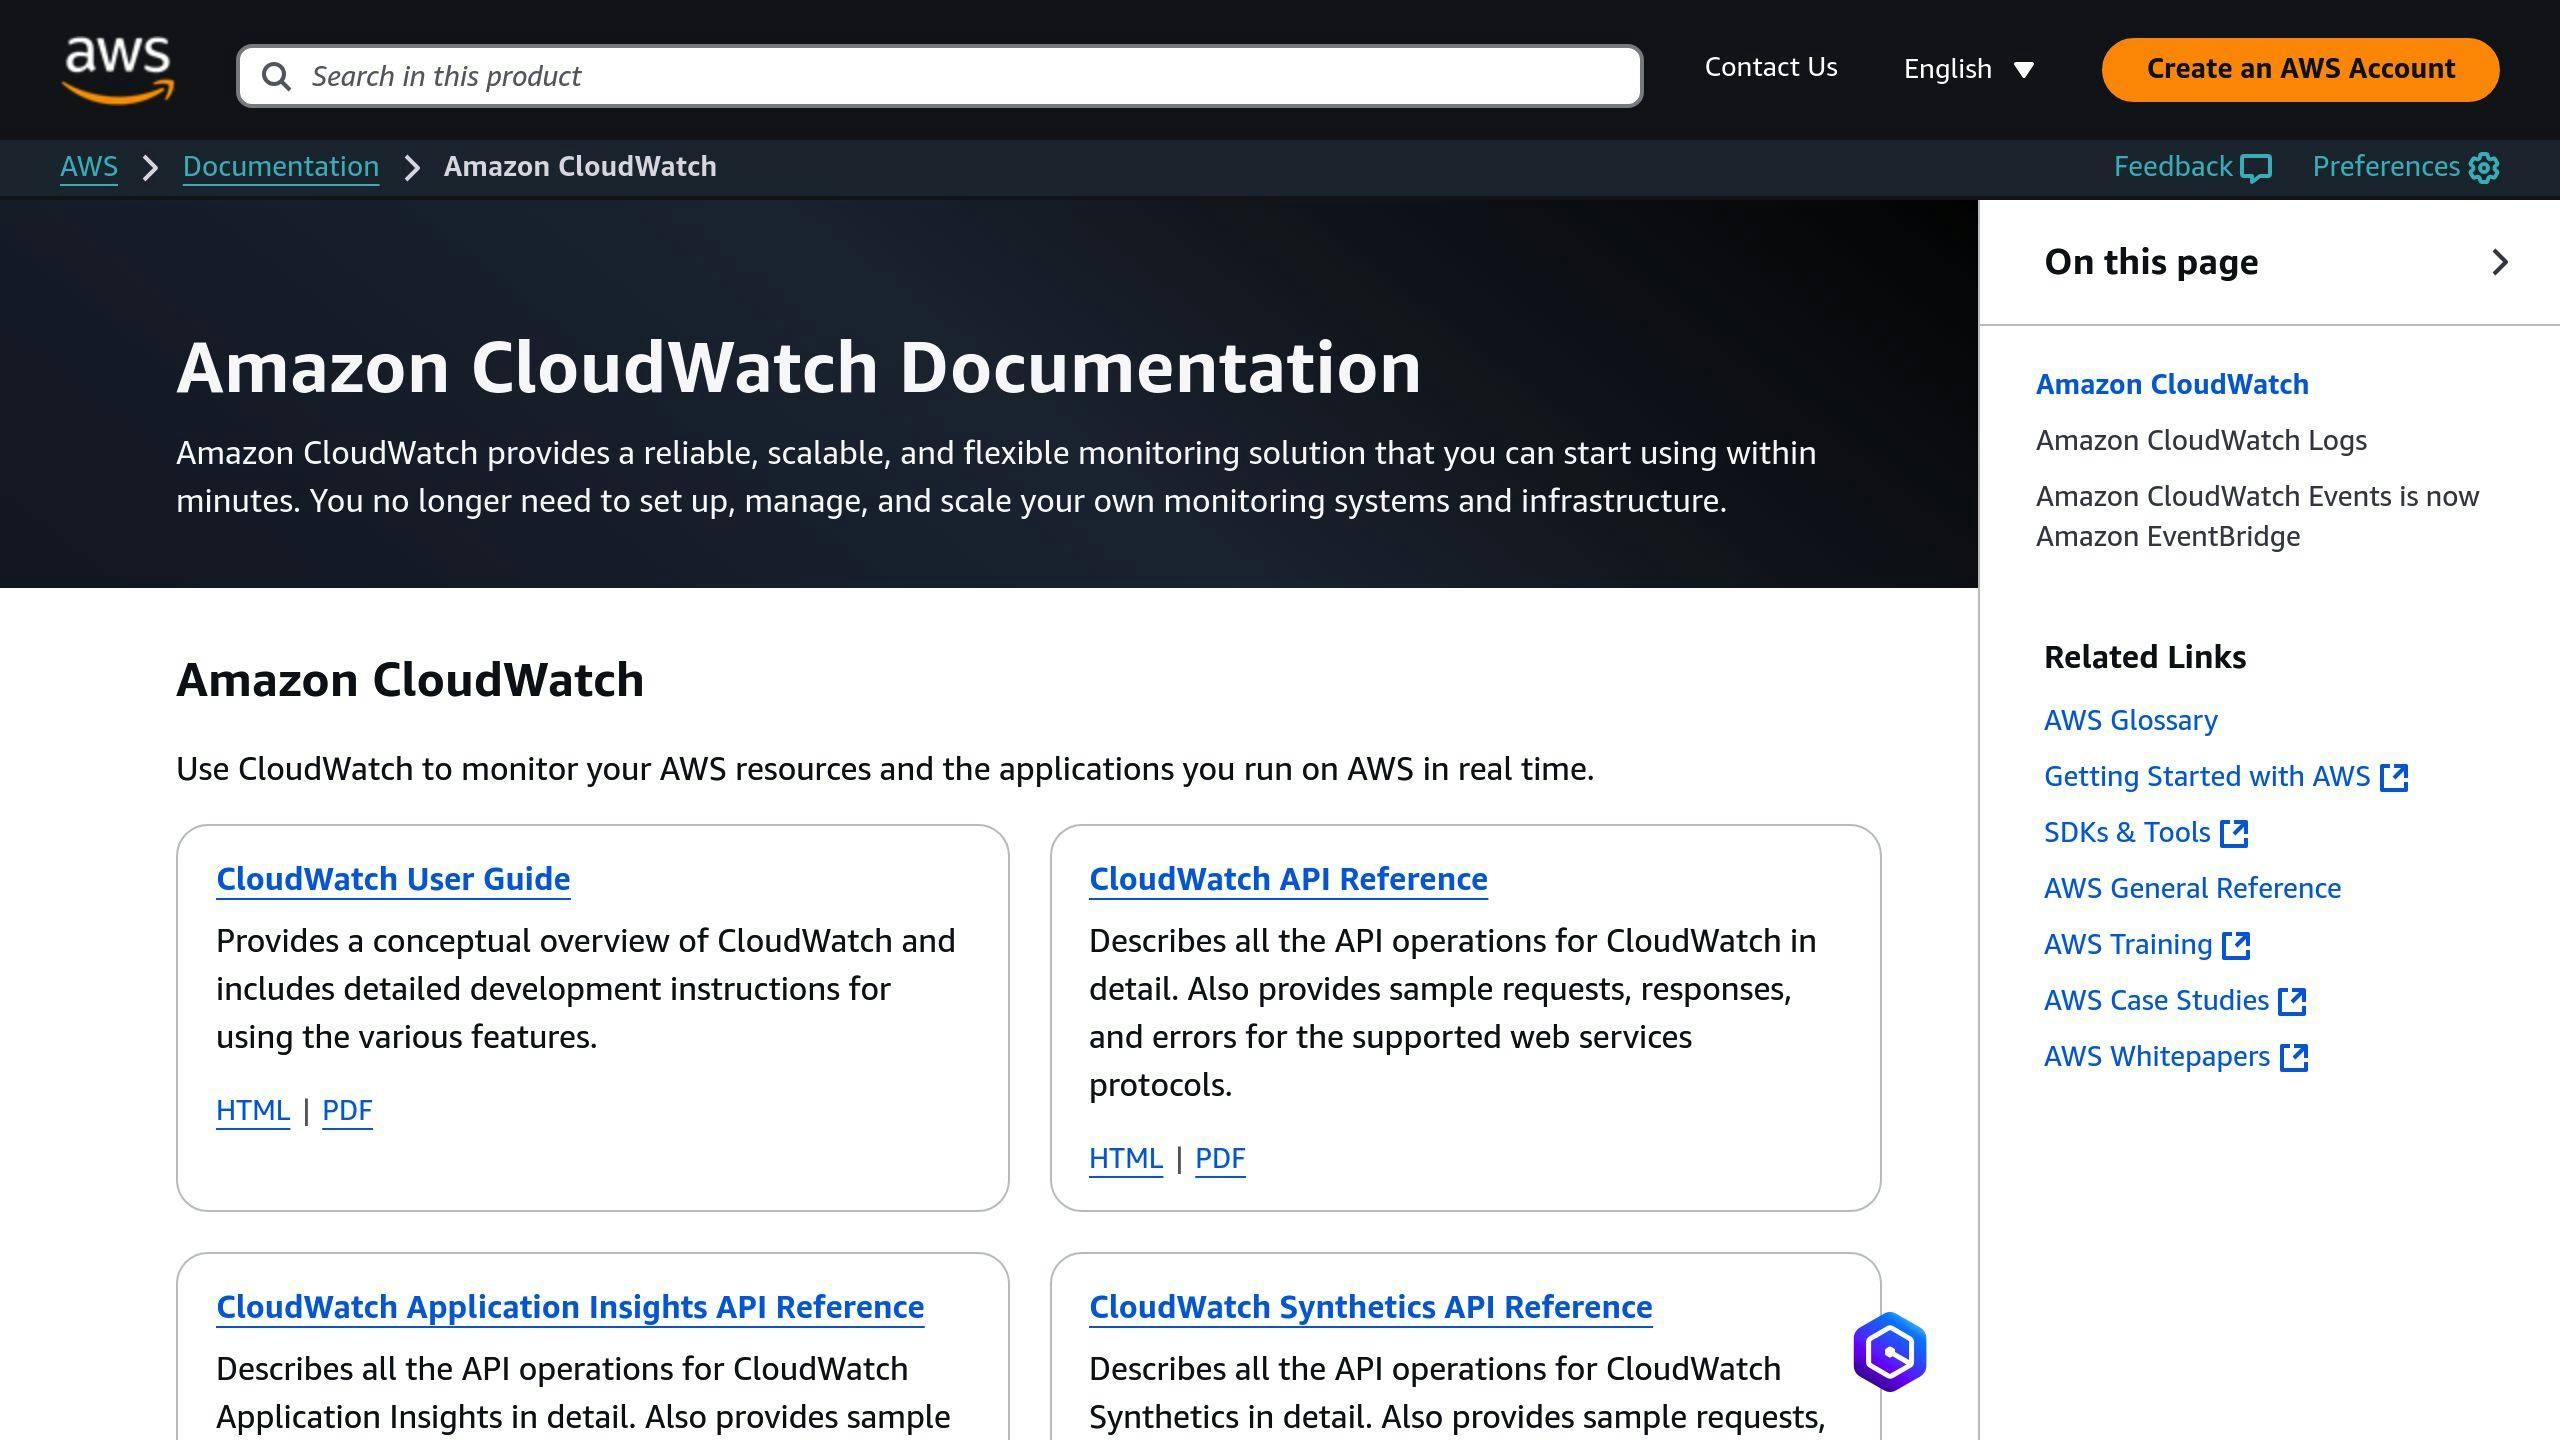Click the Codecatalyst icon bottom right
2560x1440 pixels.
coord(1888,1350)
